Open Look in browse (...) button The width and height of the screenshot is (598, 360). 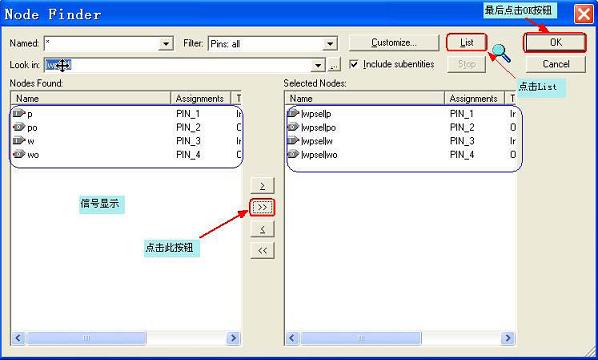coord(334,65)
